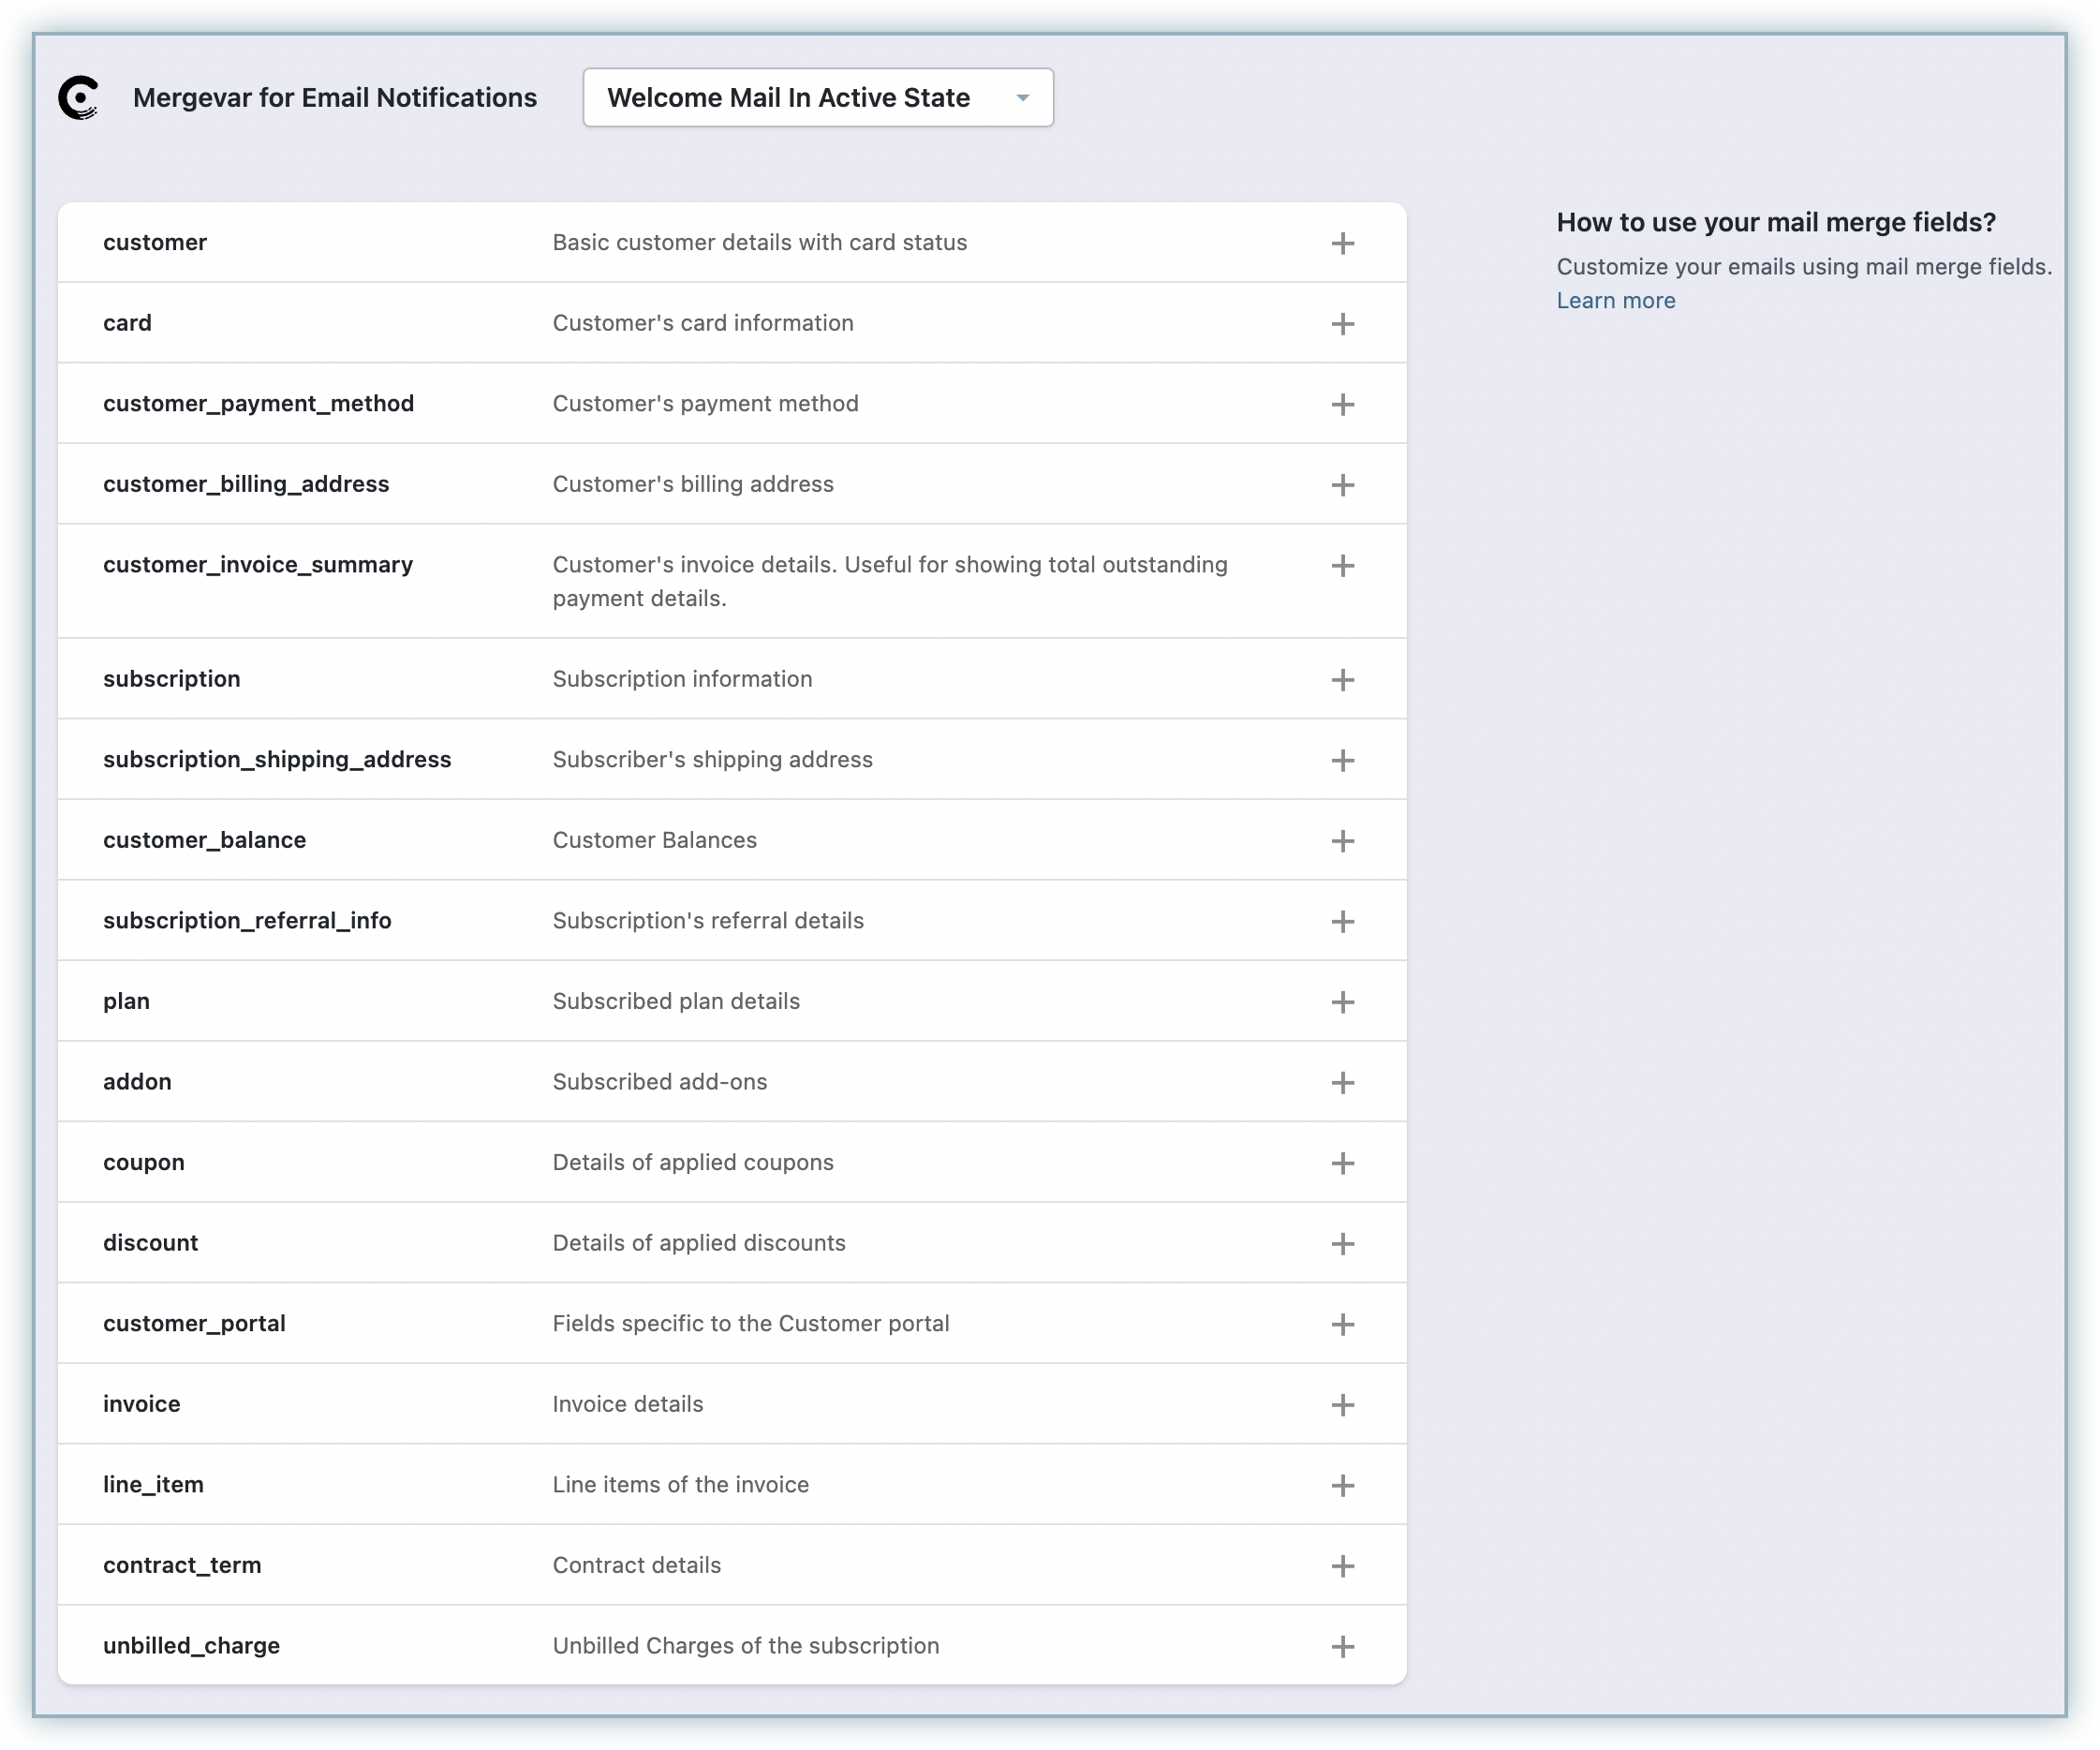Expand the customer row plus icon
The height and width of the screenshot is (1750, 2100).
click(x=1342, y=244)
